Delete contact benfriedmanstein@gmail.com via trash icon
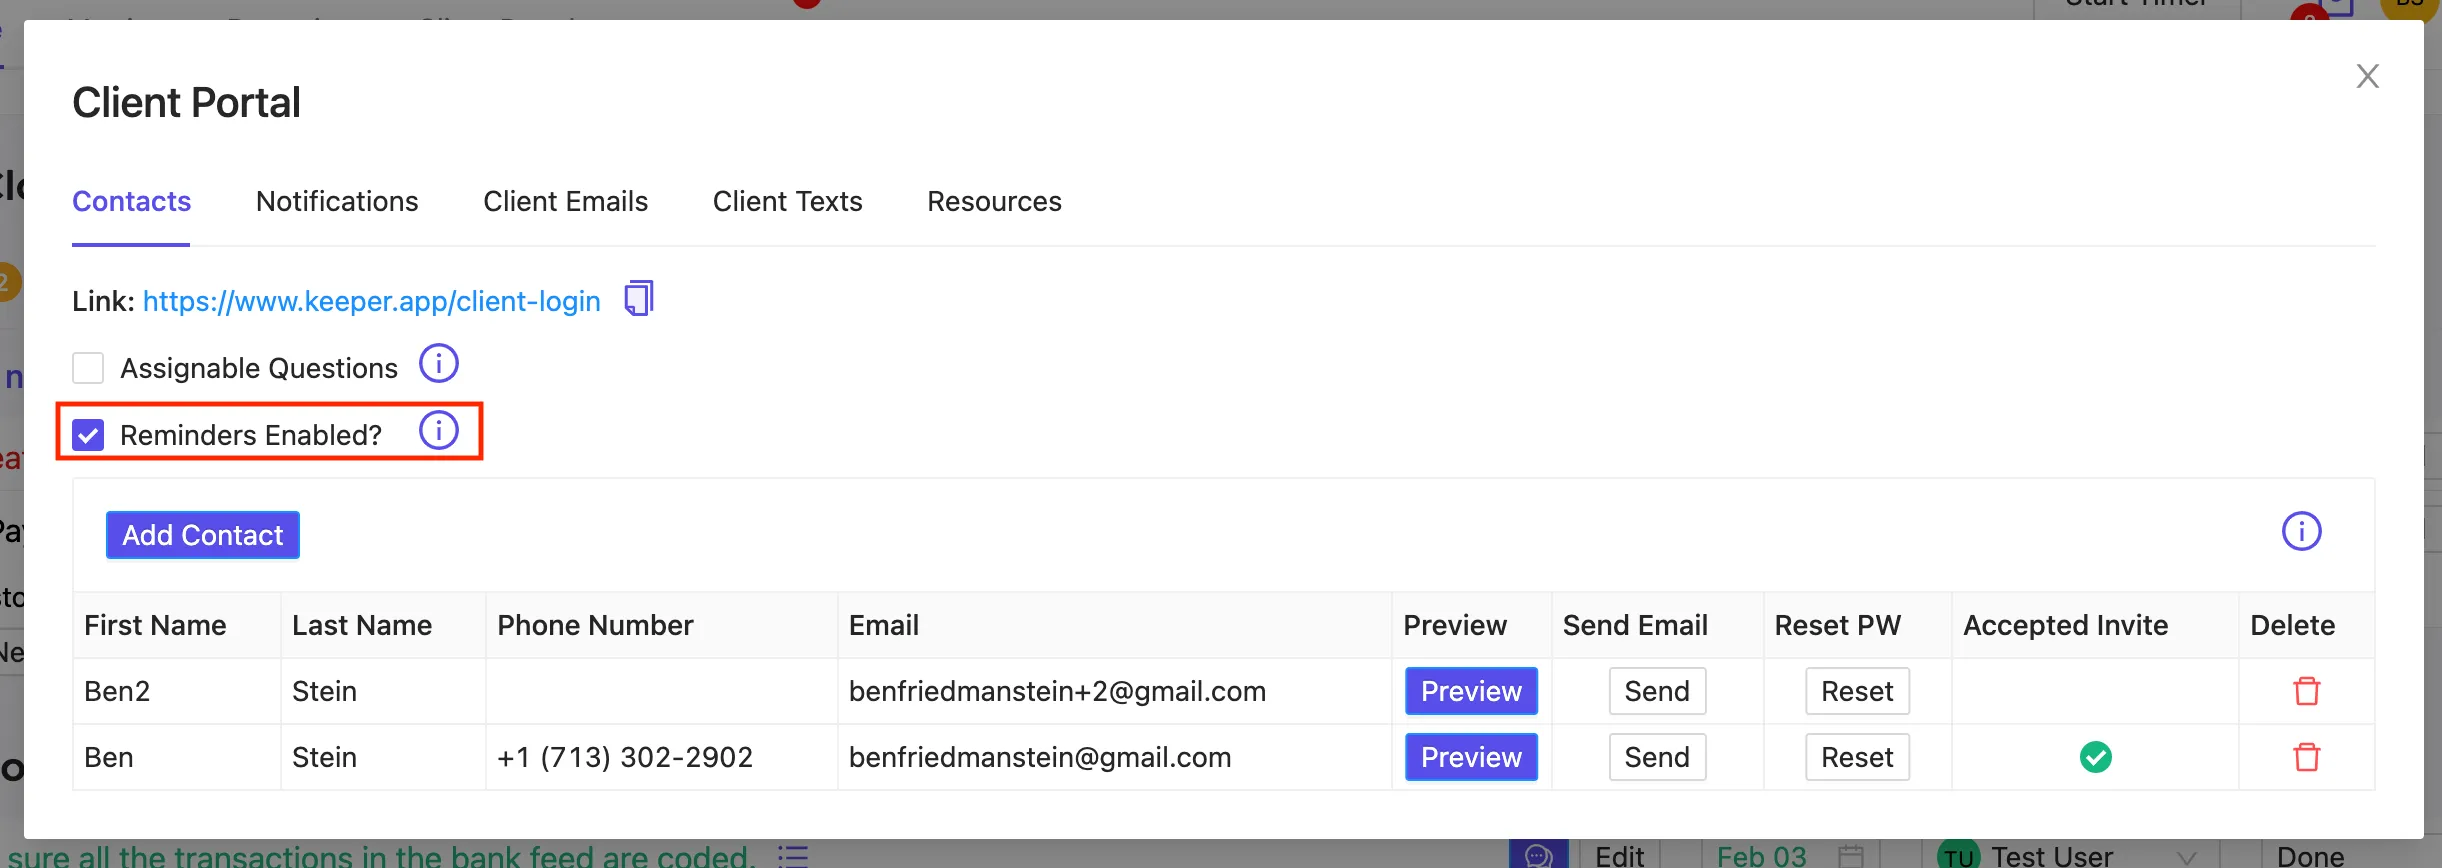Image resolution: width=2442 pixels, height=868 pixels. (x=2307, y=757)
